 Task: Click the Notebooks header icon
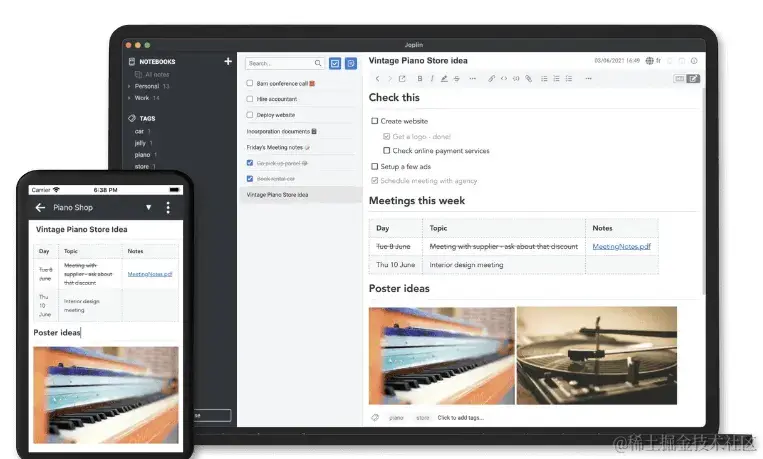131,61
